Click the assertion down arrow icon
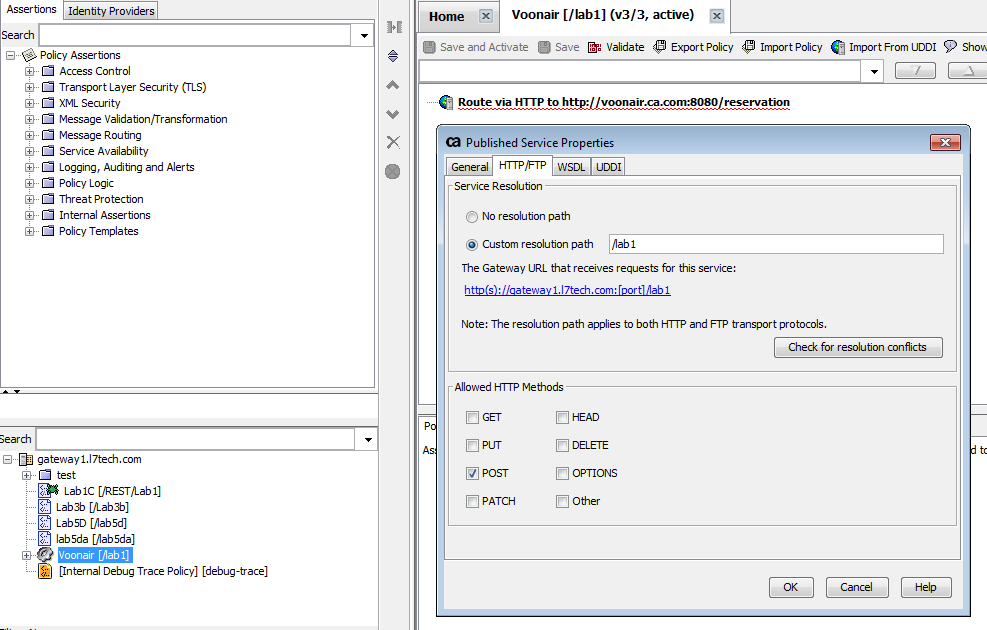Viewport: 987px width, 630px height. (392, 113)
